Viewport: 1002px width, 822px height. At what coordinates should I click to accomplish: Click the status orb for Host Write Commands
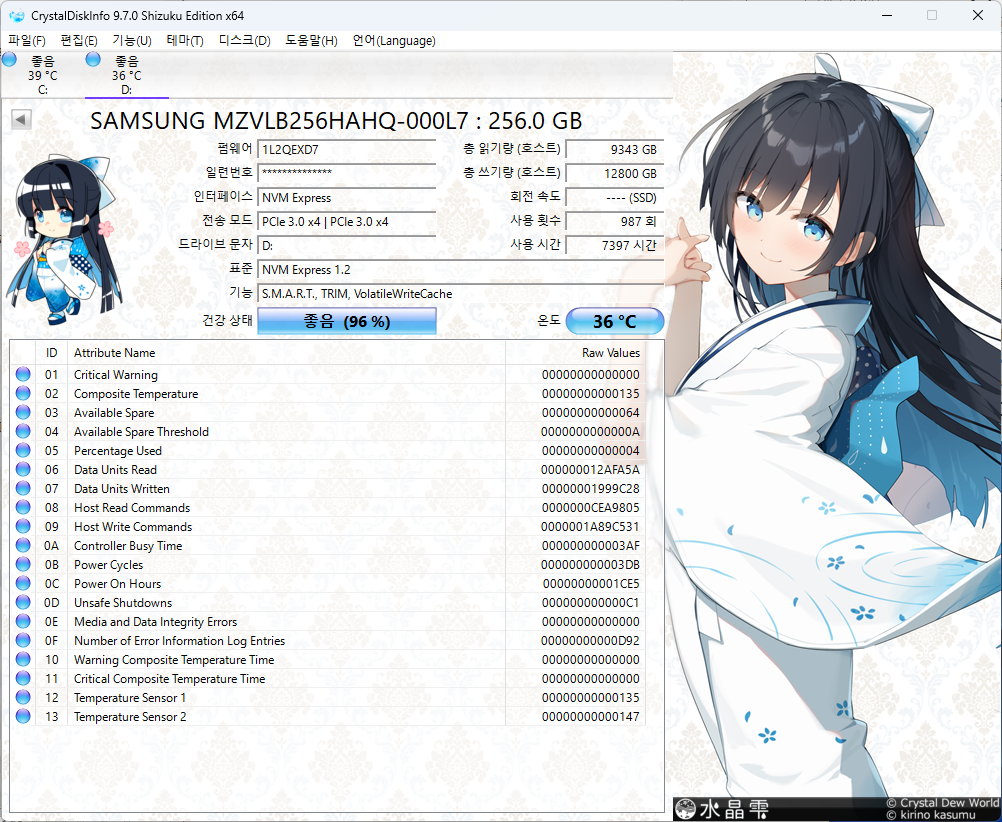click(x=23, y=526)
